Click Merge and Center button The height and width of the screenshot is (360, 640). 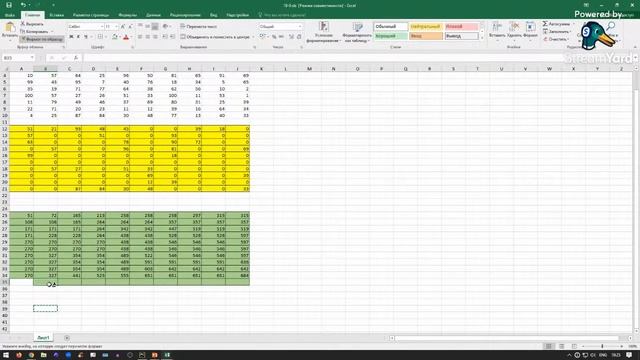pyautogui.click(x=215, y=37)
